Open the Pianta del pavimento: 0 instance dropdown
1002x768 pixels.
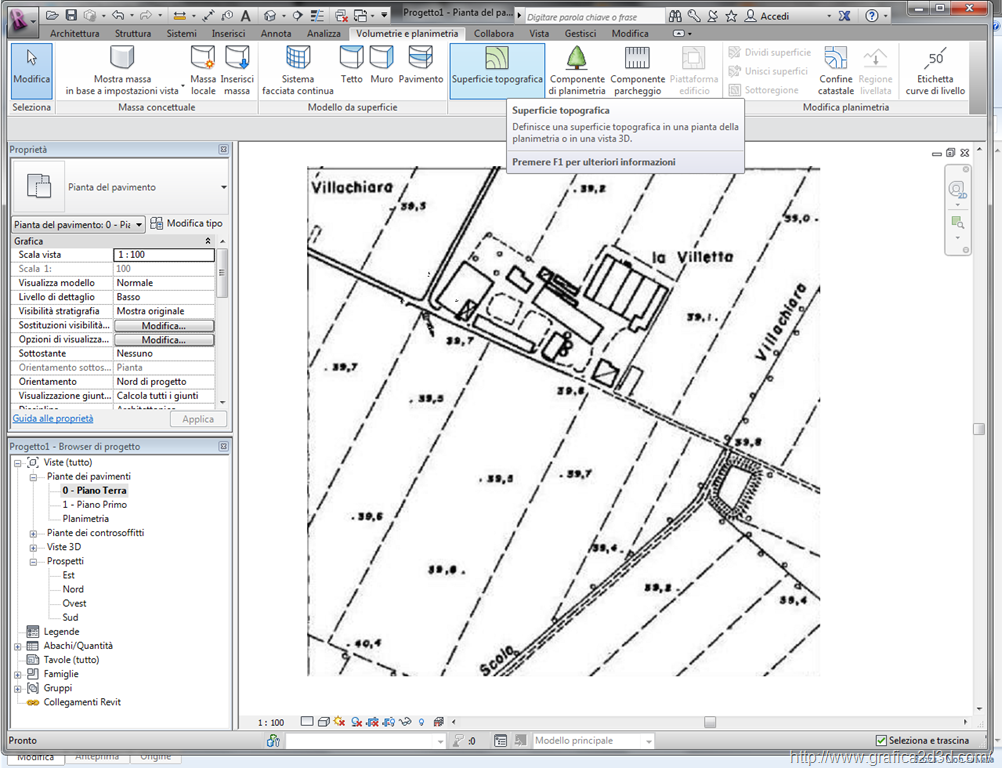[139, 225]
